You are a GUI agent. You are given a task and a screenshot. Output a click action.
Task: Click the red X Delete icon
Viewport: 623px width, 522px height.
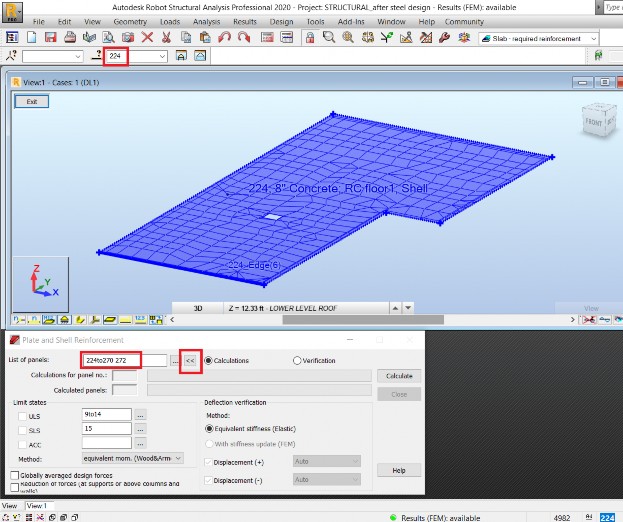pos(147,38)
